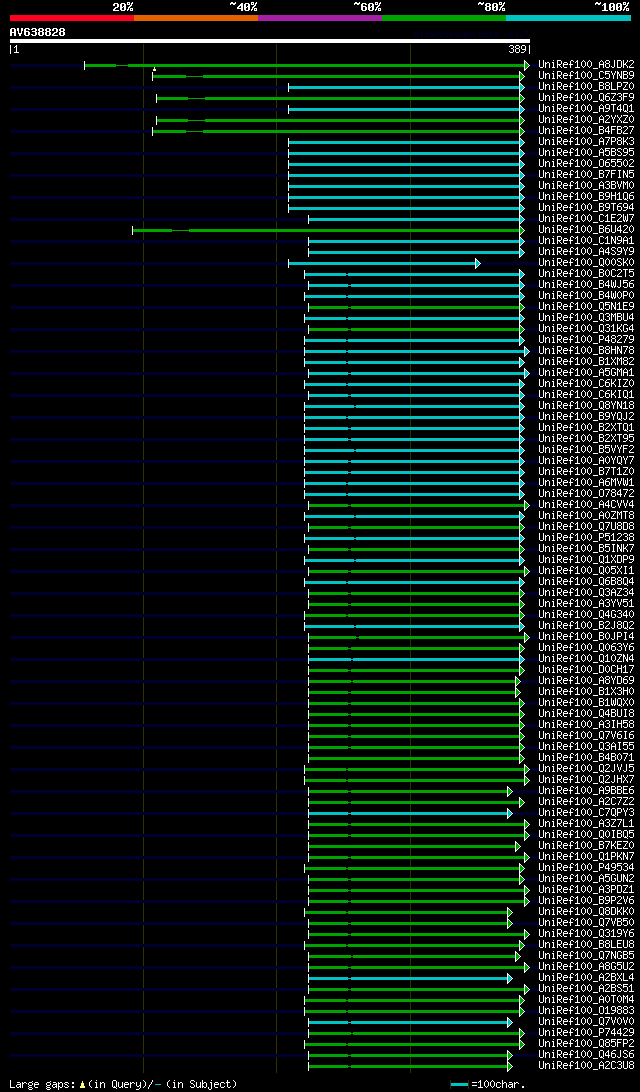Click the cyan ~100% identity legend segment
Image resolution: width=640 pixels, height=1092 pixels.
click(x=568, y=17)
